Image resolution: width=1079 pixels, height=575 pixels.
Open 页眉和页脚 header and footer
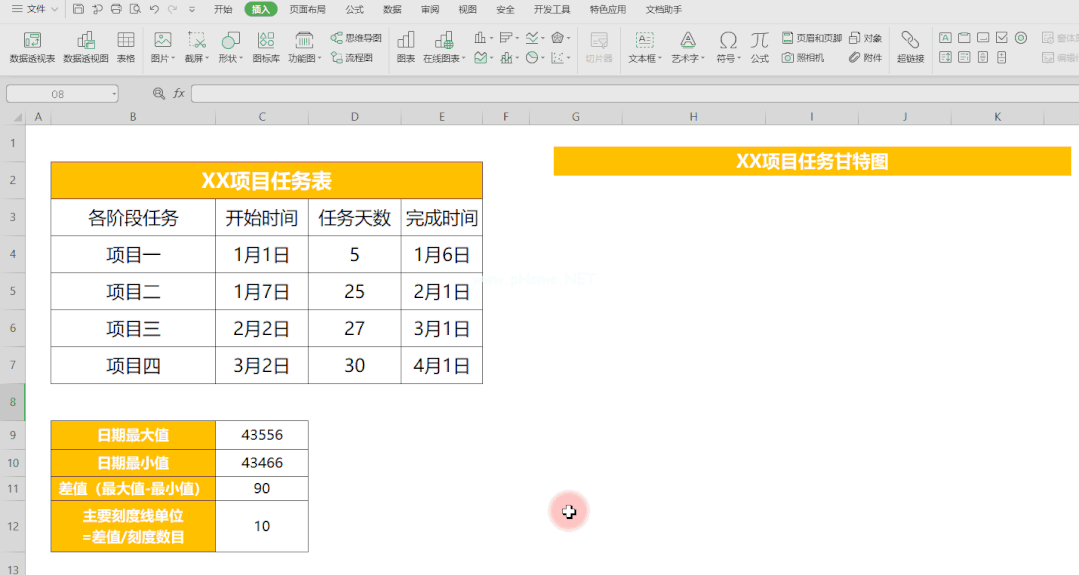[x=812, y=38]
